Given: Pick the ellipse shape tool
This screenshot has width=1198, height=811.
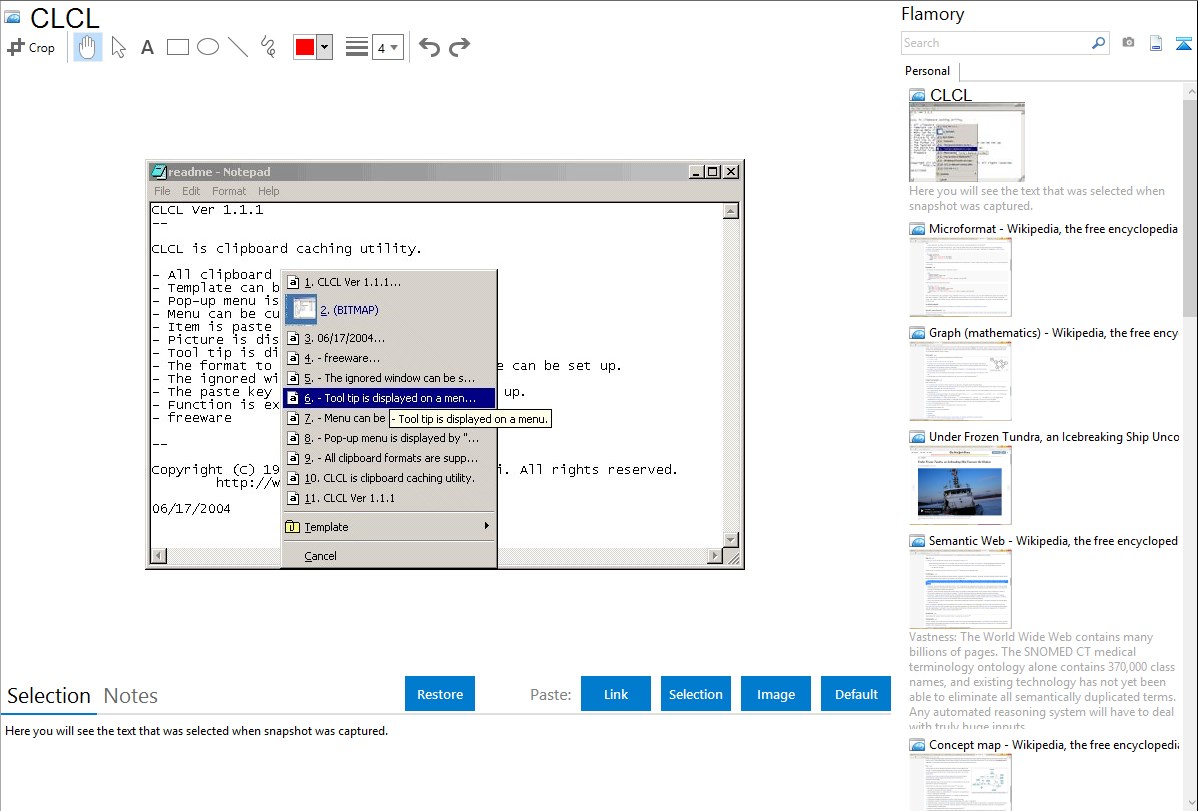Looking at the screenshot, I should coord(208,47).
